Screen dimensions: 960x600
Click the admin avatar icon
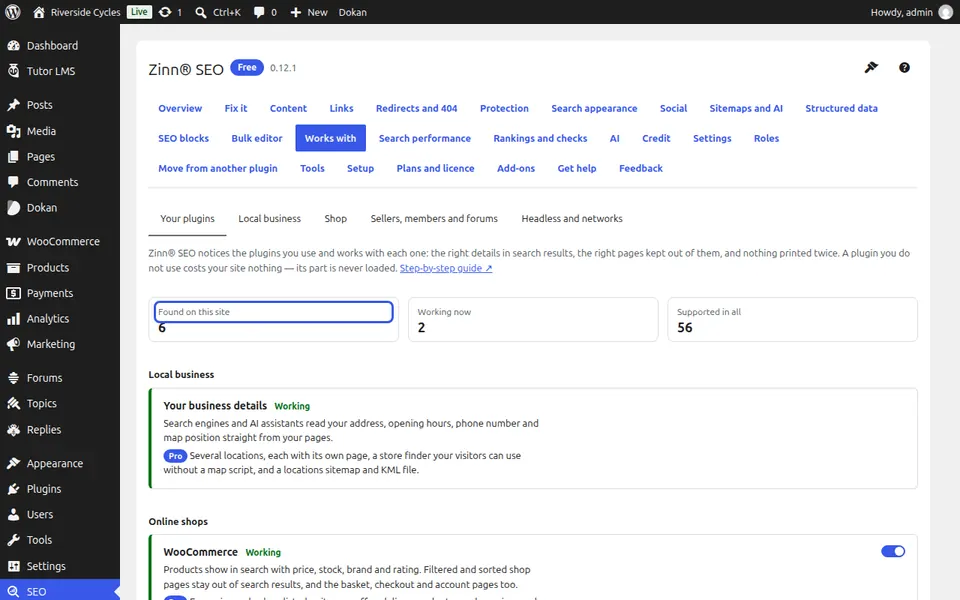946,12
